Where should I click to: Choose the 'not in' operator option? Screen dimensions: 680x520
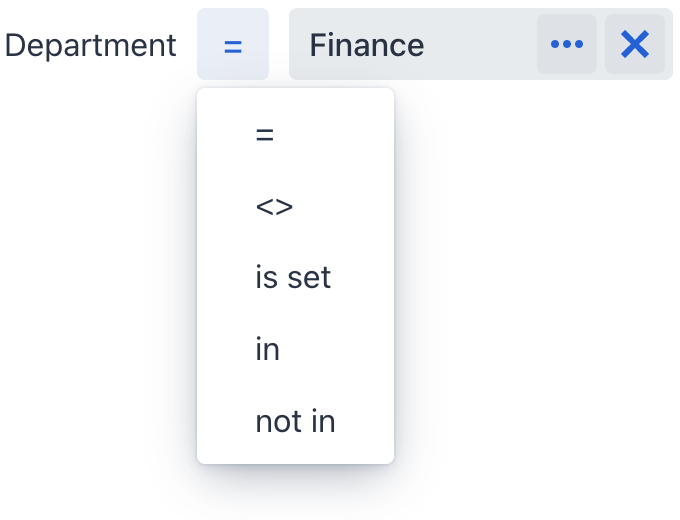tap(295, 422)
